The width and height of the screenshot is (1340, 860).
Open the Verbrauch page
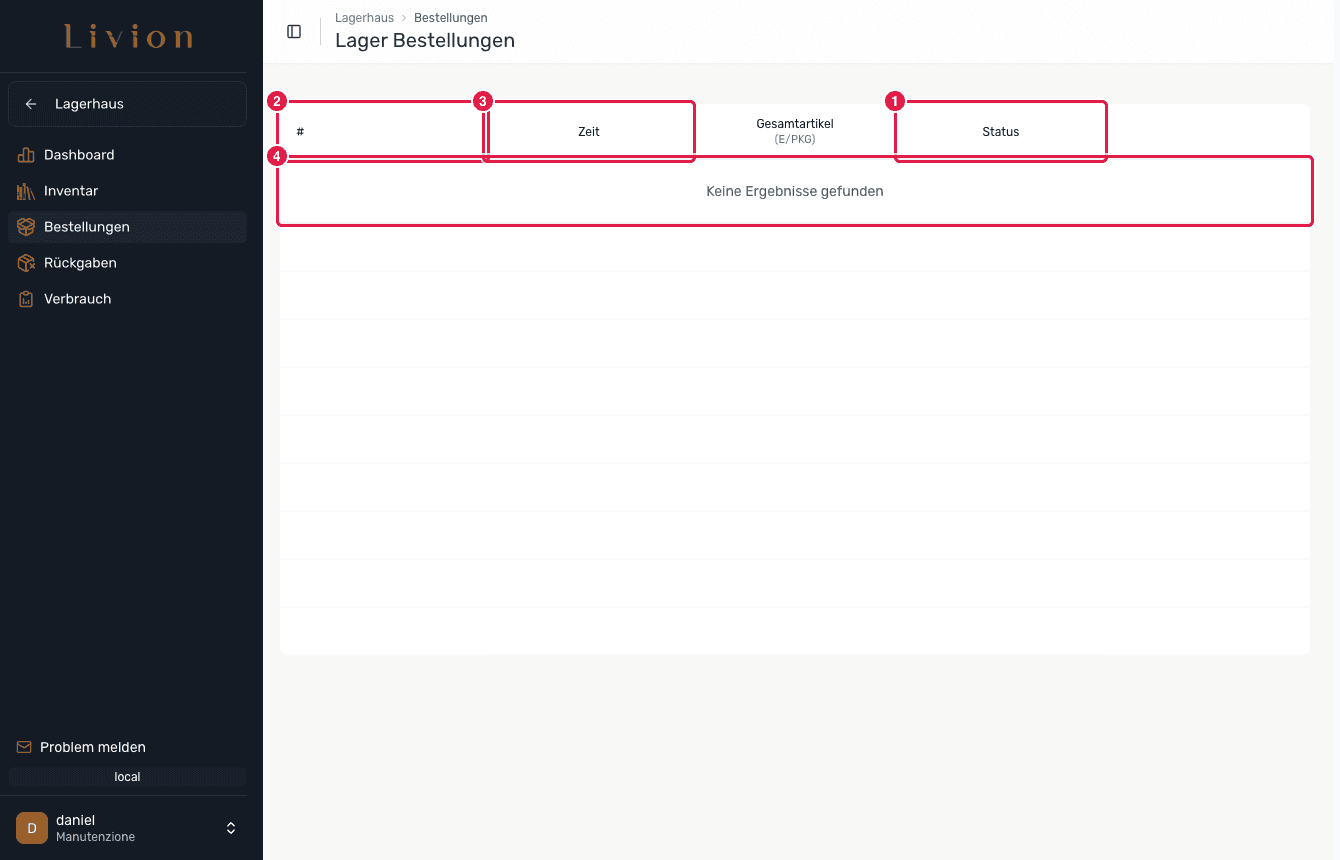[x=127, y=299]
